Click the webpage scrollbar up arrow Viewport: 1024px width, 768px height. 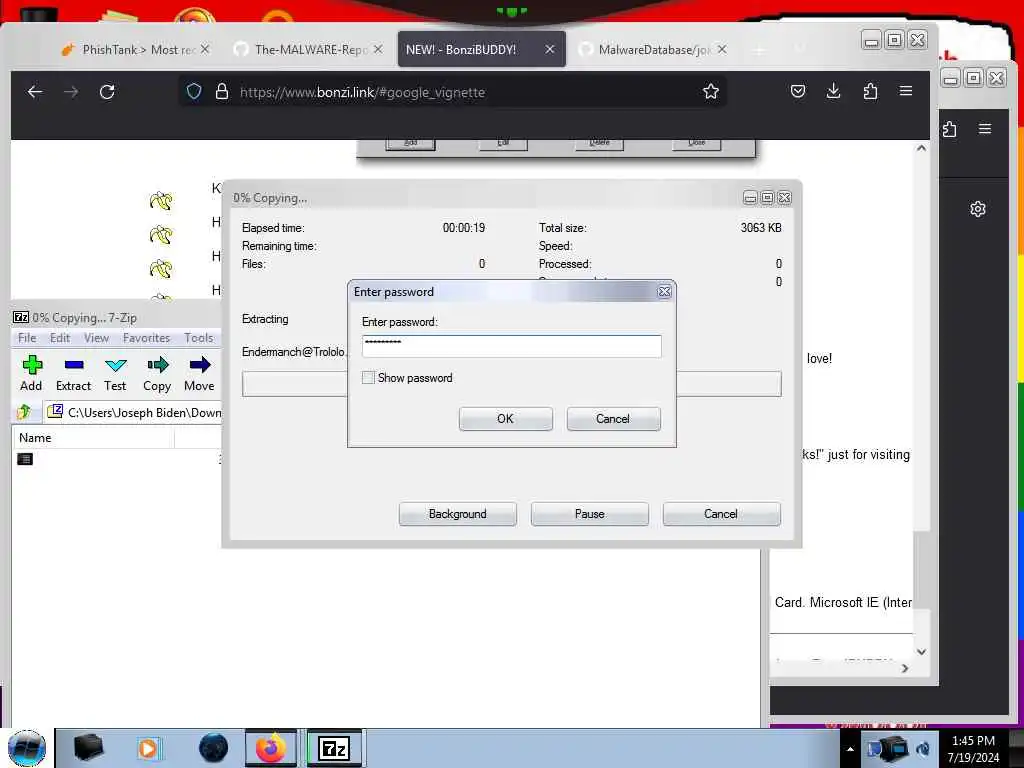click(921, 149)
